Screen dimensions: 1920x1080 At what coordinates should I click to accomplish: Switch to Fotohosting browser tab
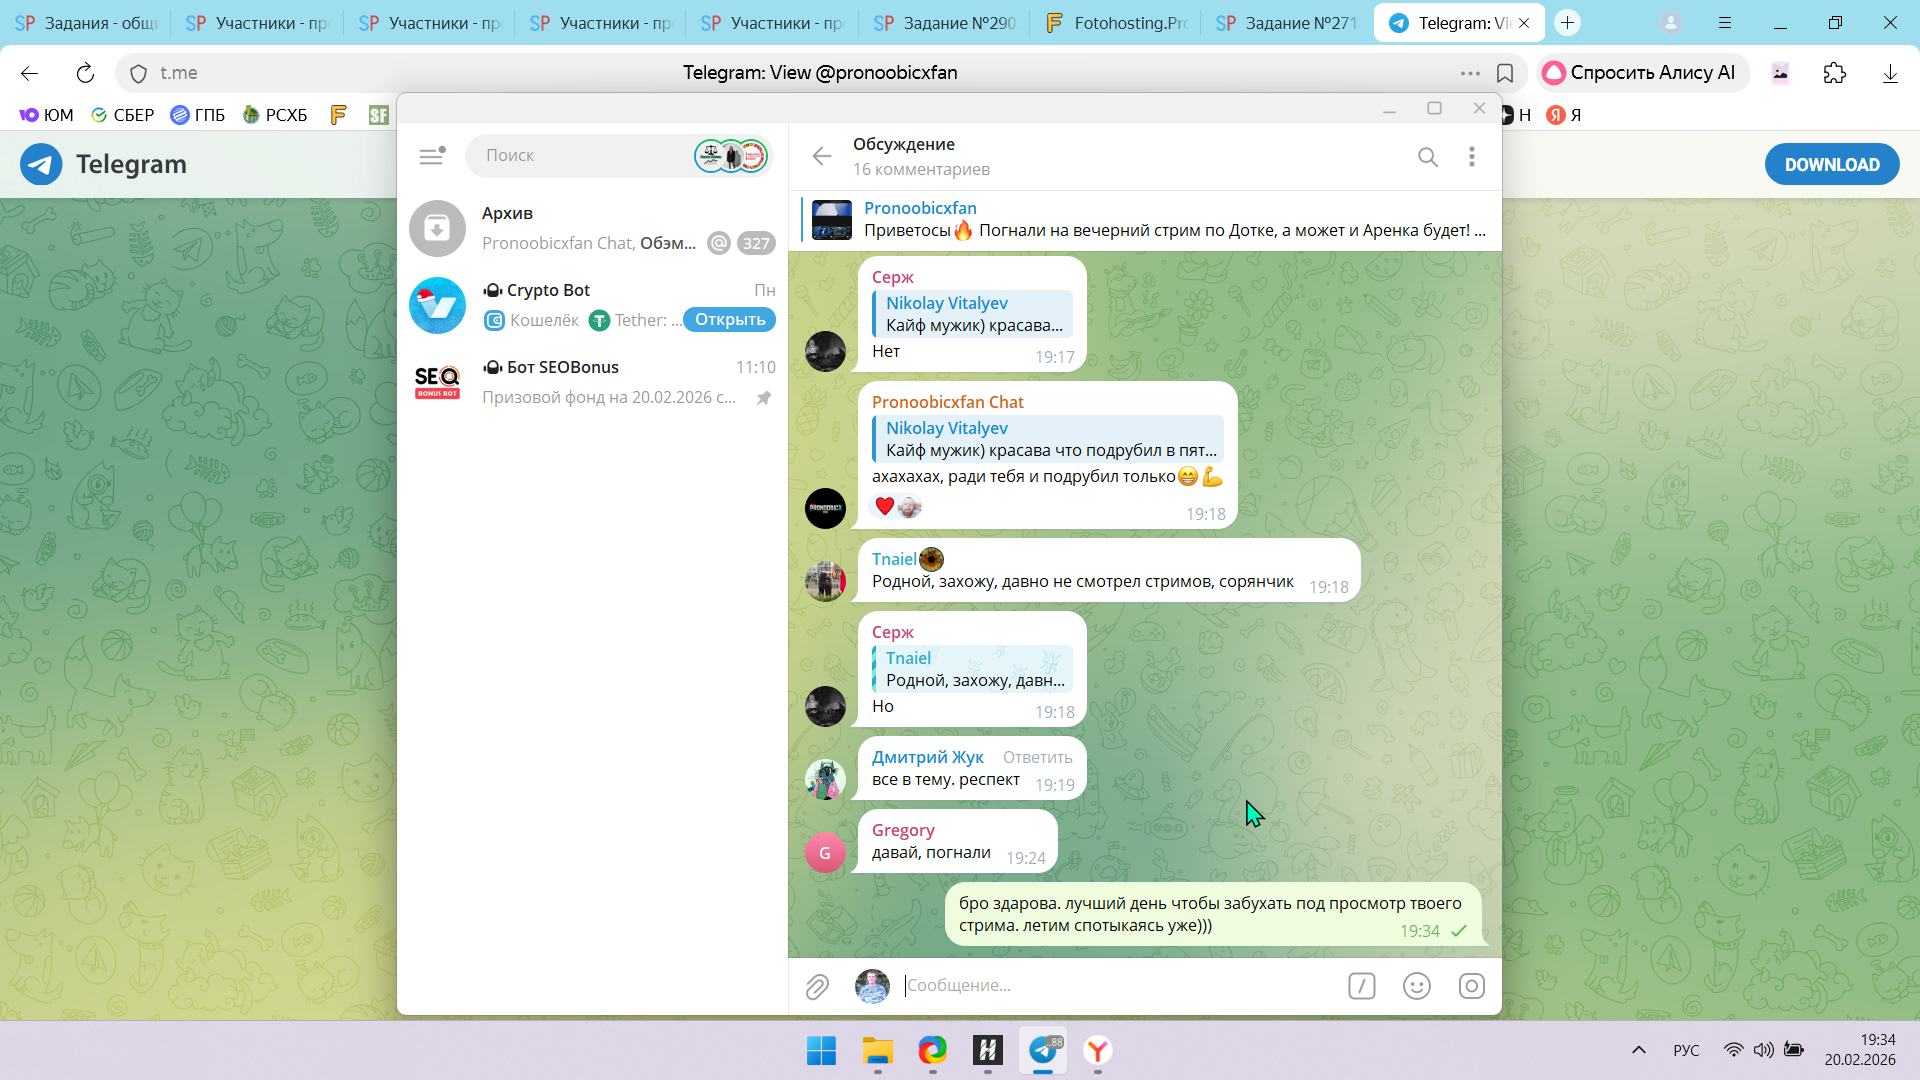(x=1115, y=22)
